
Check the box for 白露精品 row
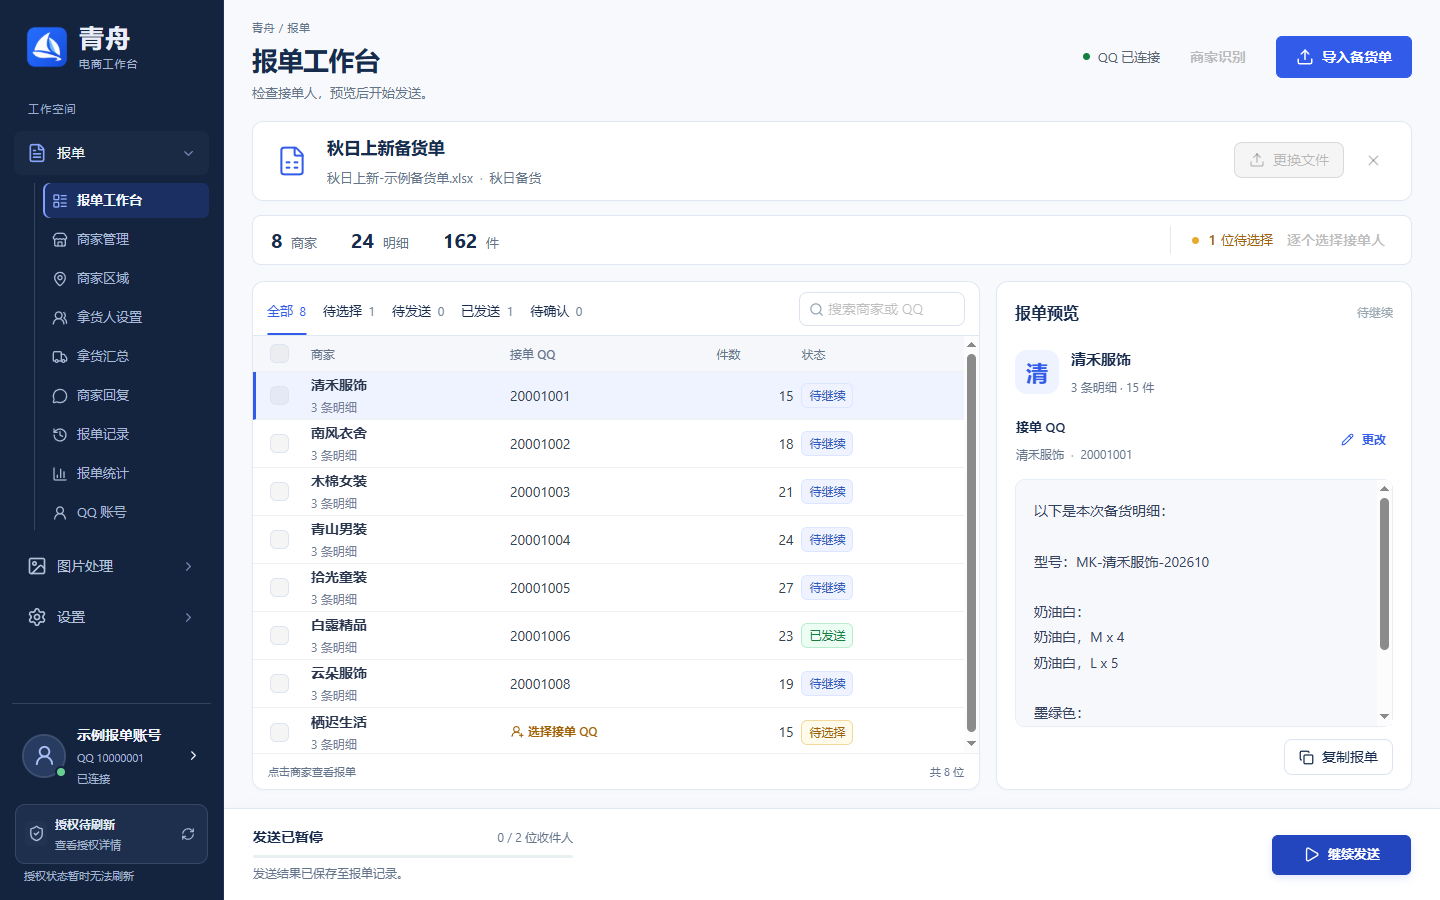tap(280, 636)
